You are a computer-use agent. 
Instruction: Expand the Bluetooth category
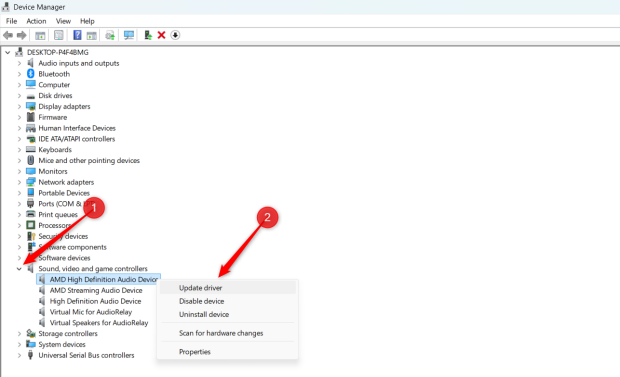[19, 74]
